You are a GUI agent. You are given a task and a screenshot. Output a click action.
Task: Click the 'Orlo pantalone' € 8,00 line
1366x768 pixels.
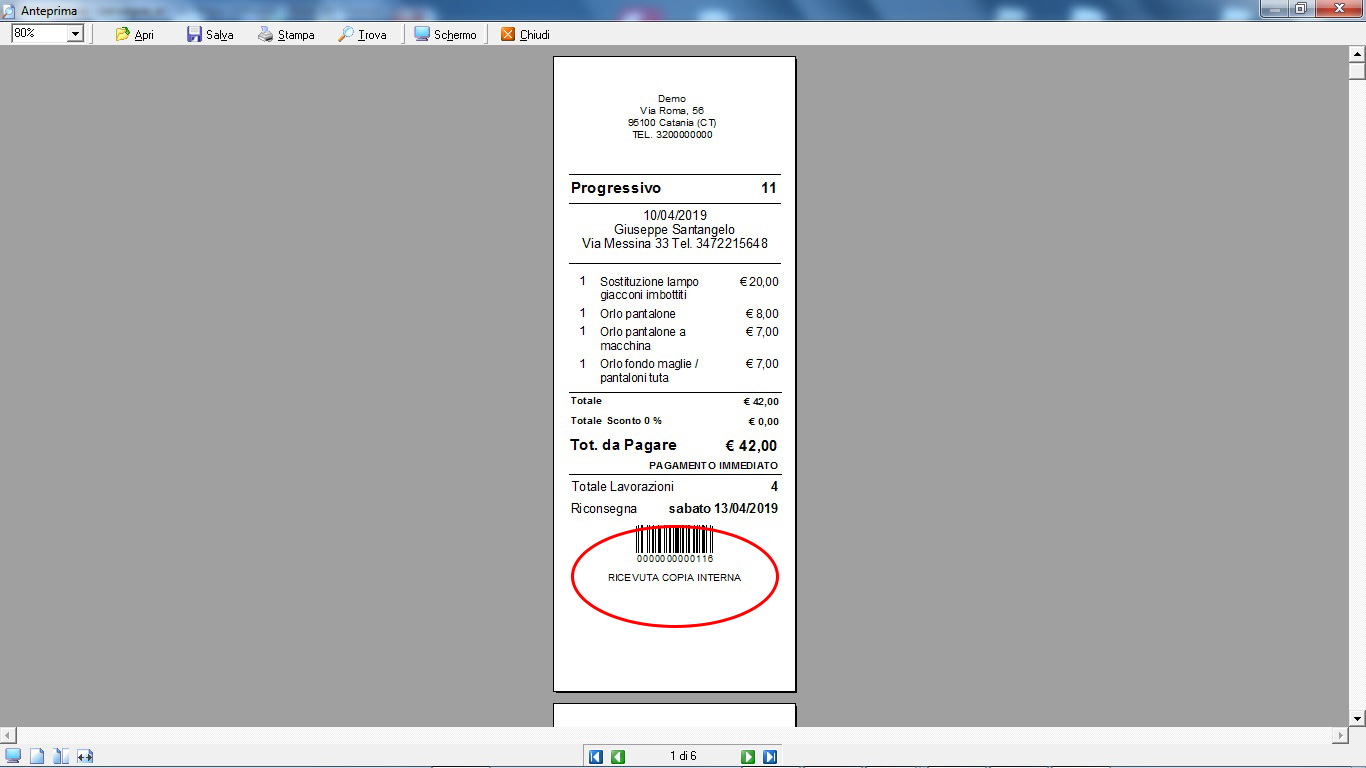[675, 314]
